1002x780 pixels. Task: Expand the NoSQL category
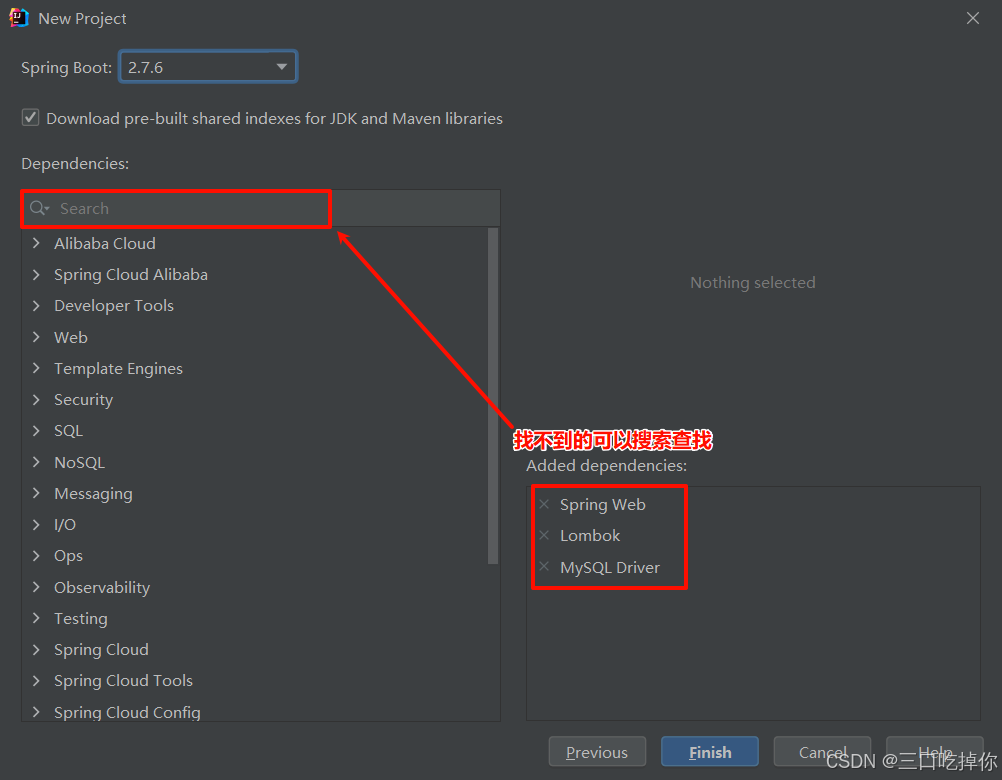click(36, 463)
